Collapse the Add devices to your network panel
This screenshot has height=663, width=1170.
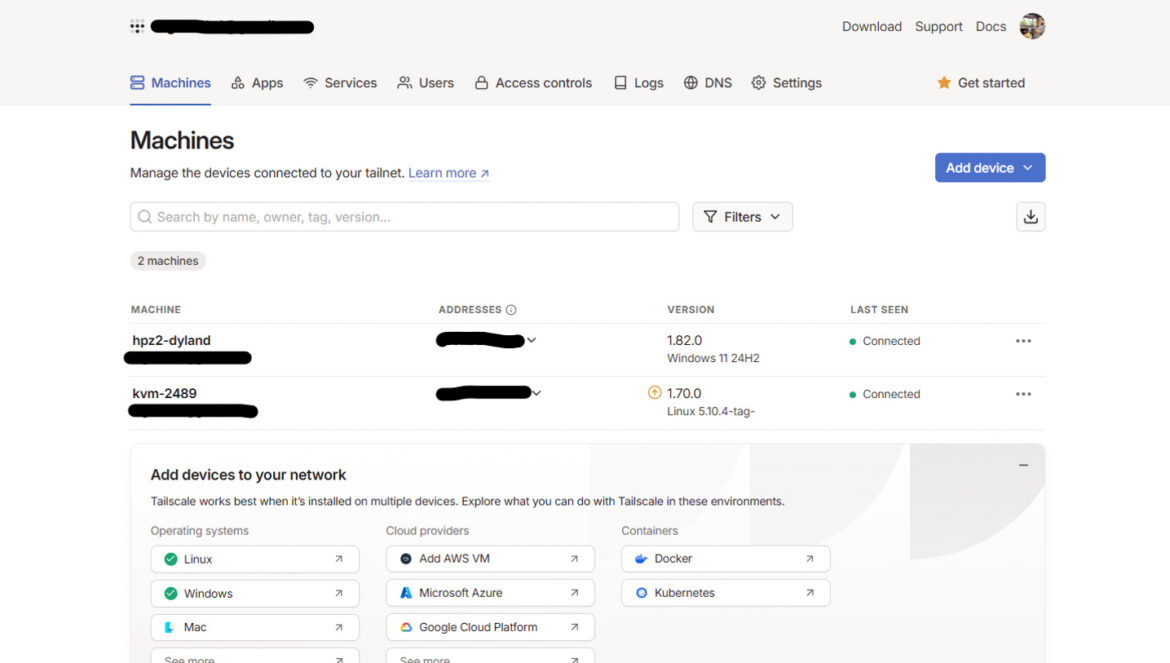pos(1024,465)
